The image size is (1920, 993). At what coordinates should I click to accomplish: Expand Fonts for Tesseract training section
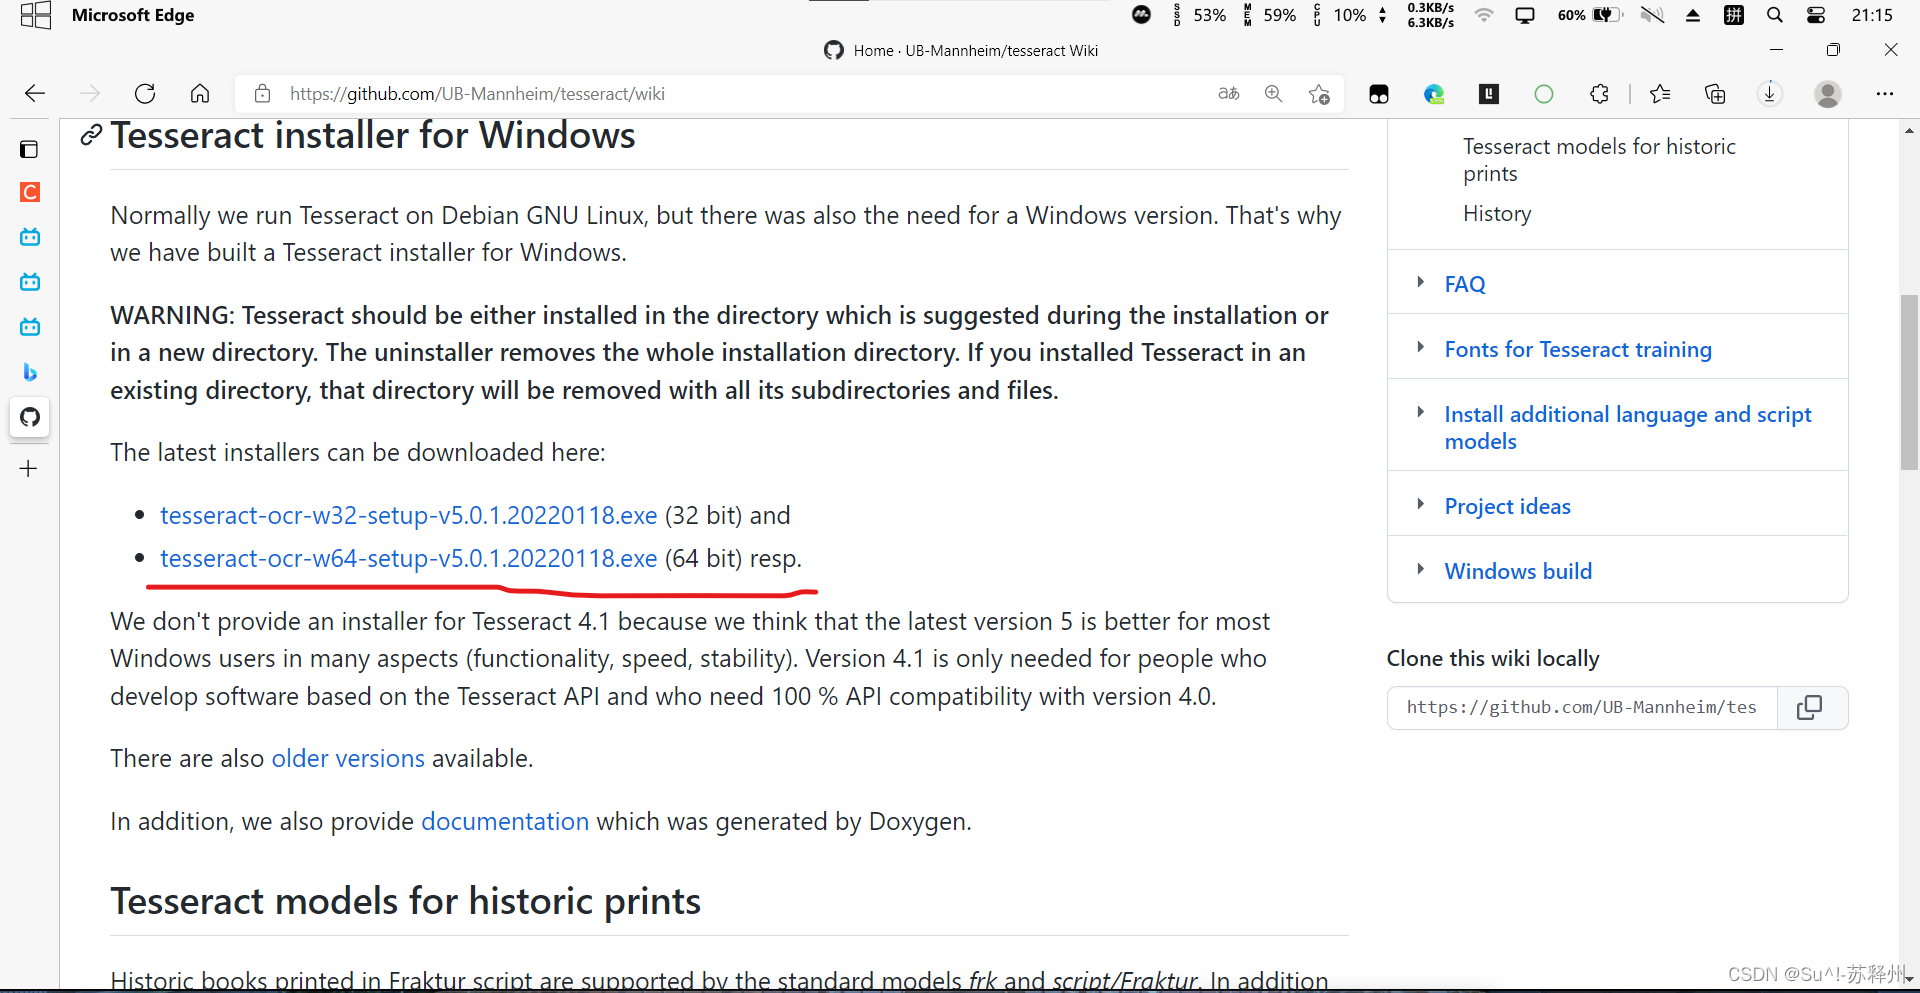(x=1420, y=348)
